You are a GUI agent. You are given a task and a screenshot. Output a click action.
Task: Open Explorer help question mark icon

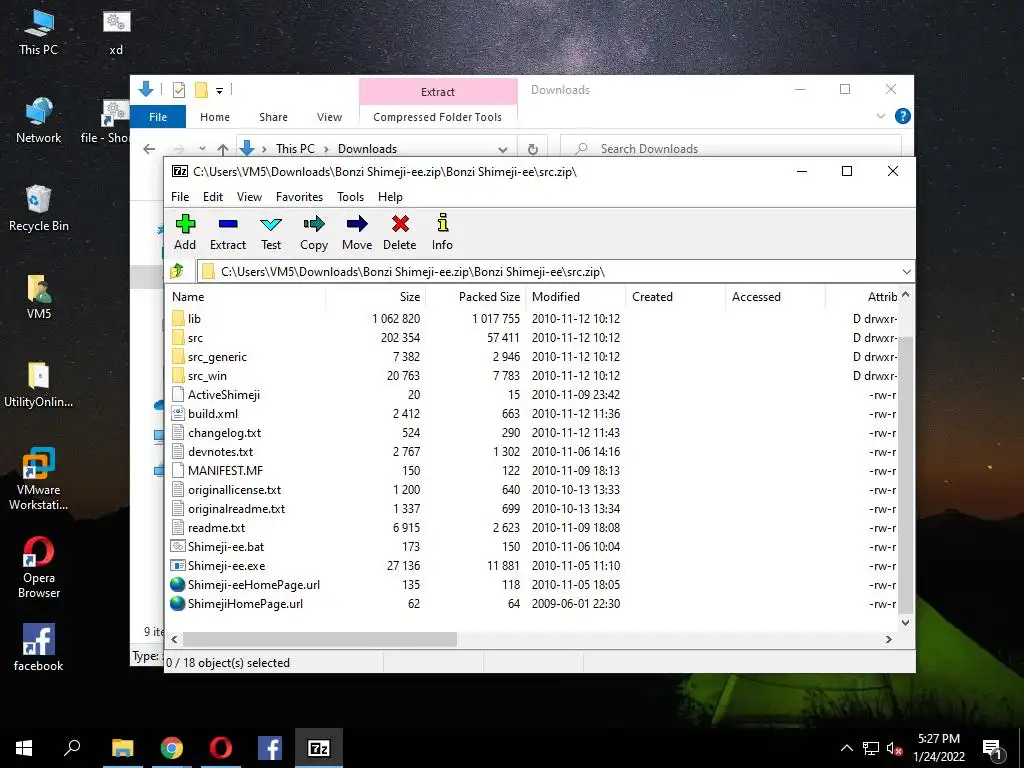[903, 116]
